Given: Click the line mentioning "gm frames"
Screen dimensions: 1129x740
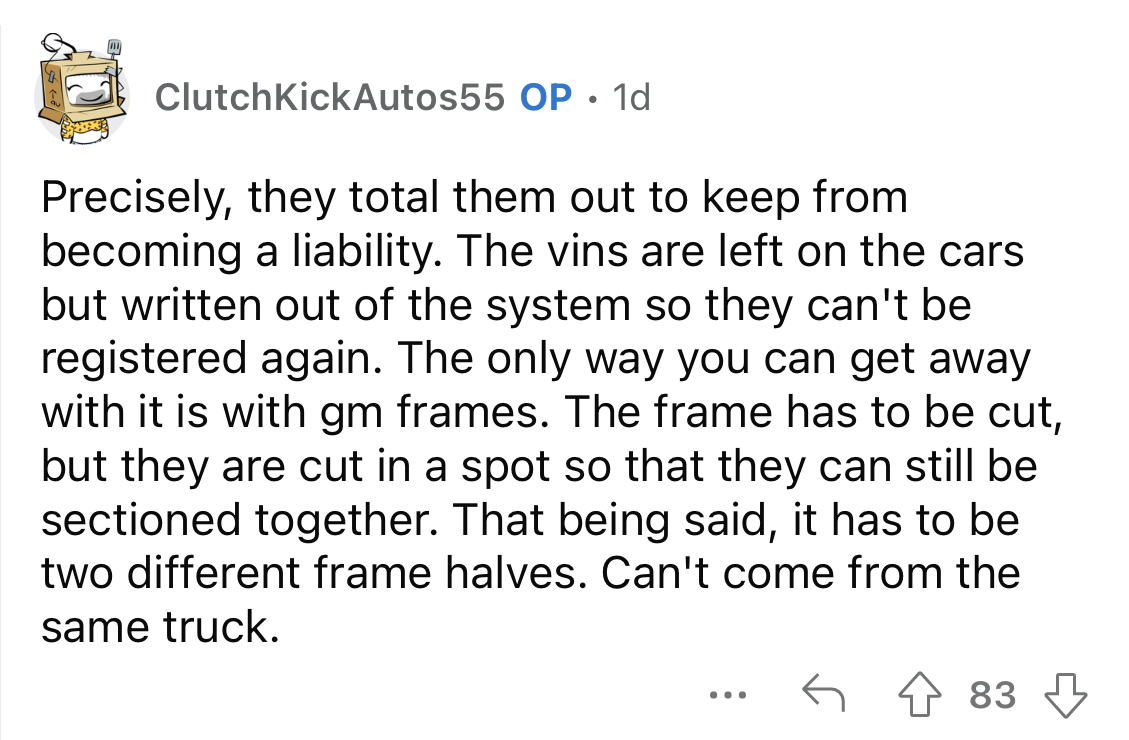Looking at the screenshot, I should [552, 412].
